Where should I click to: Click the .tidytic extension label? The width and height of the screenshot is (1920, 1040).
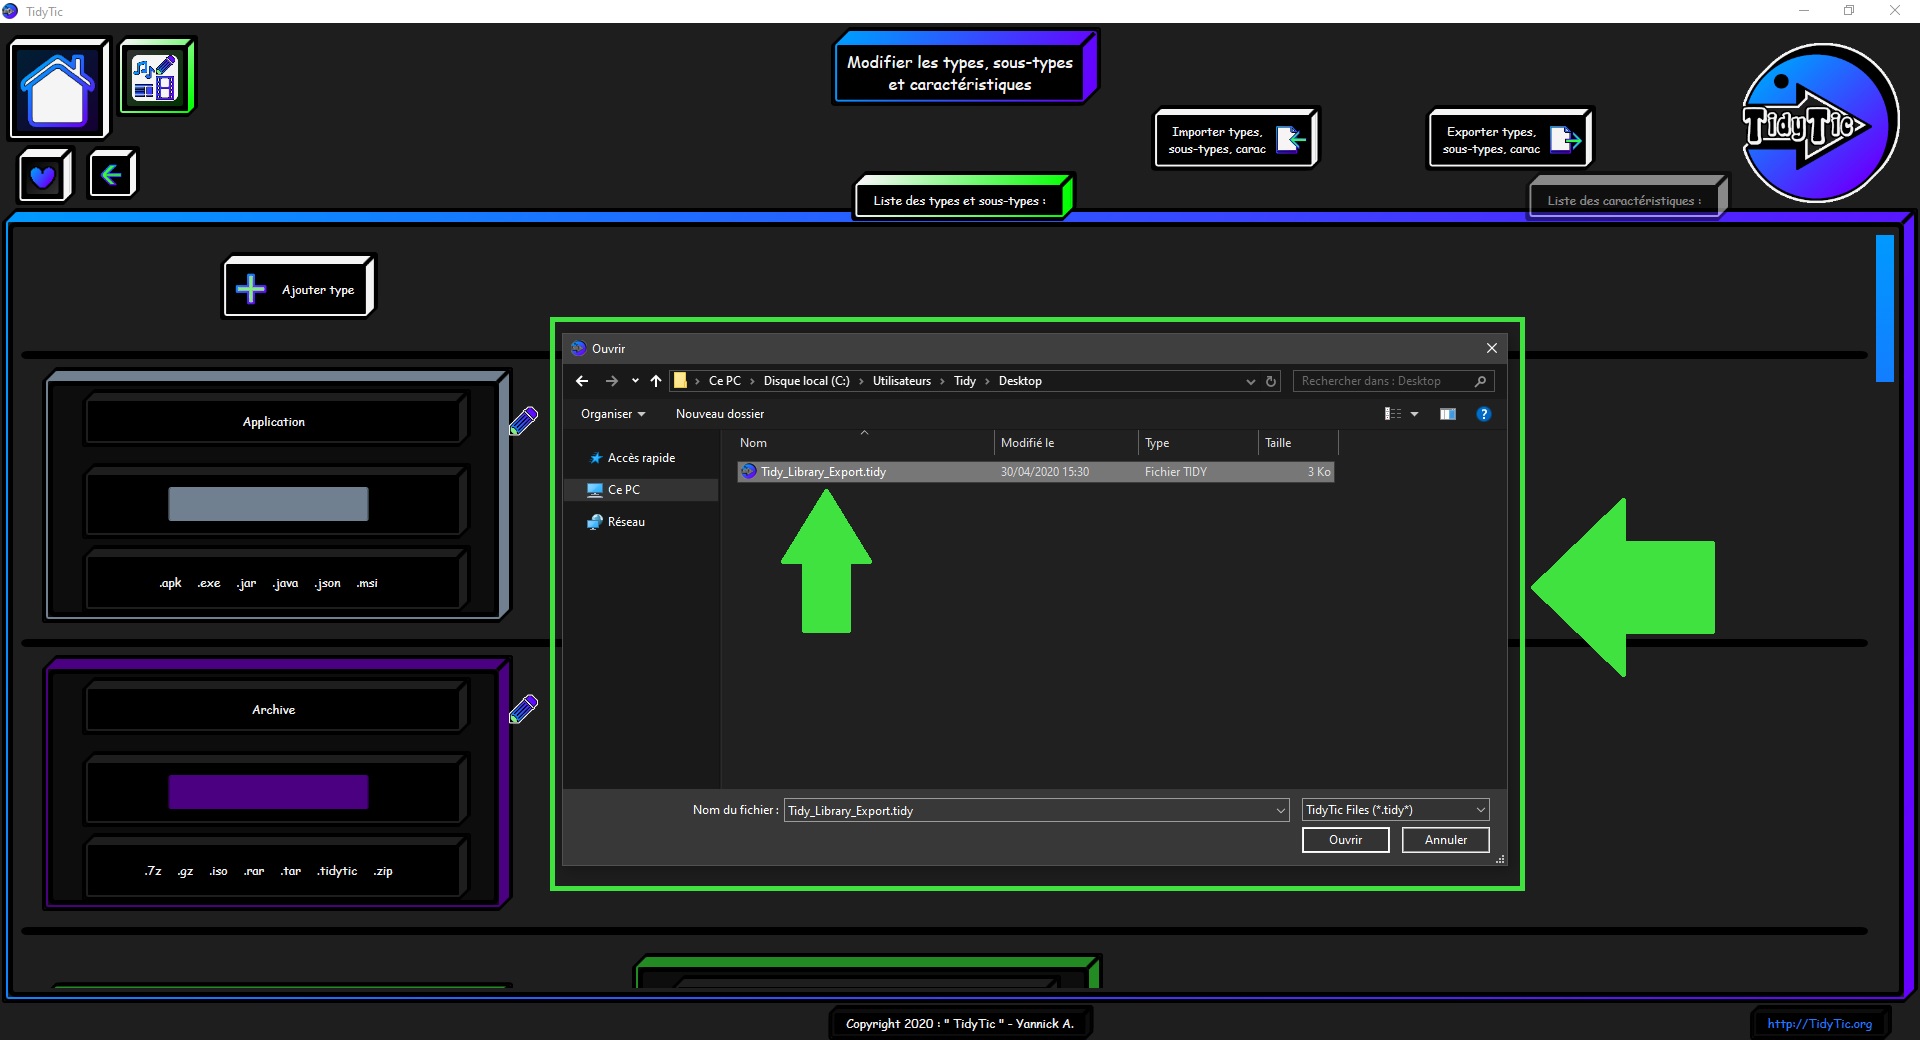(x=337, y=871)
